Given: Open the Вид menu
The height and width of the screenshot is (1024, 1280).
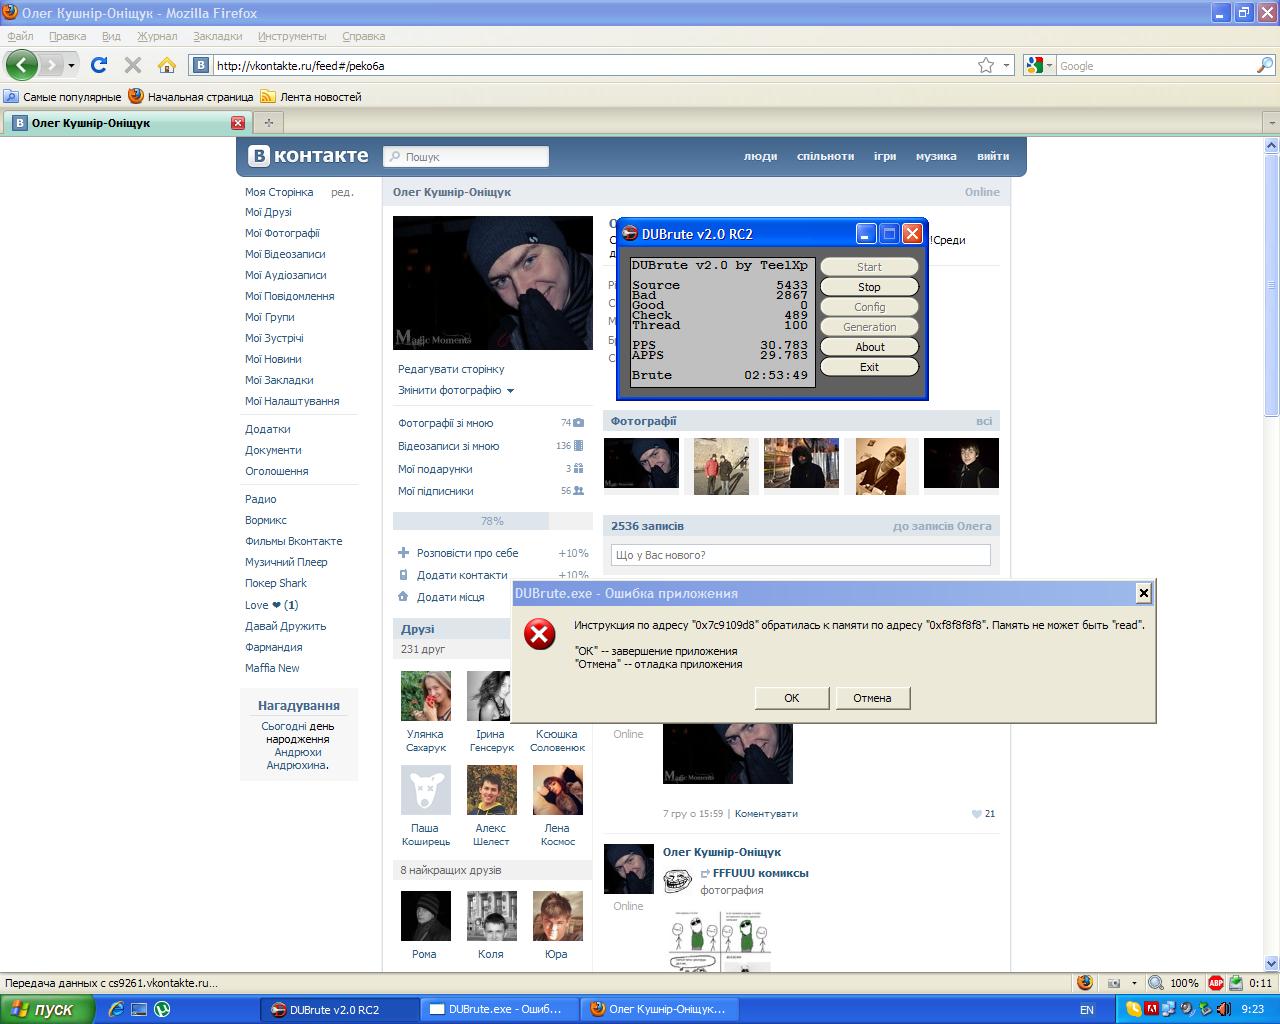Looking at the screenshot, I should tap(111, 36).
